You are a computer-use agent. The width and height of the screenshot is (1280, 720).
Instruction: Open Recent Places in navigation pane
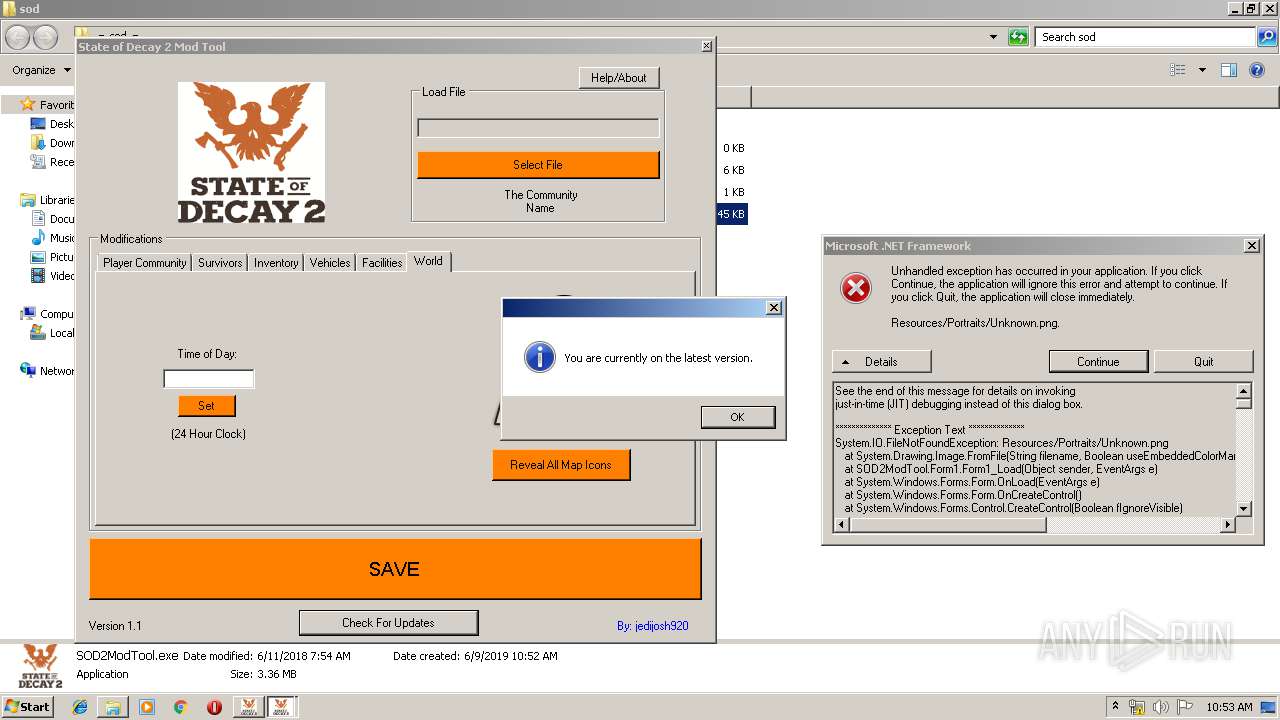pos(51,162)
